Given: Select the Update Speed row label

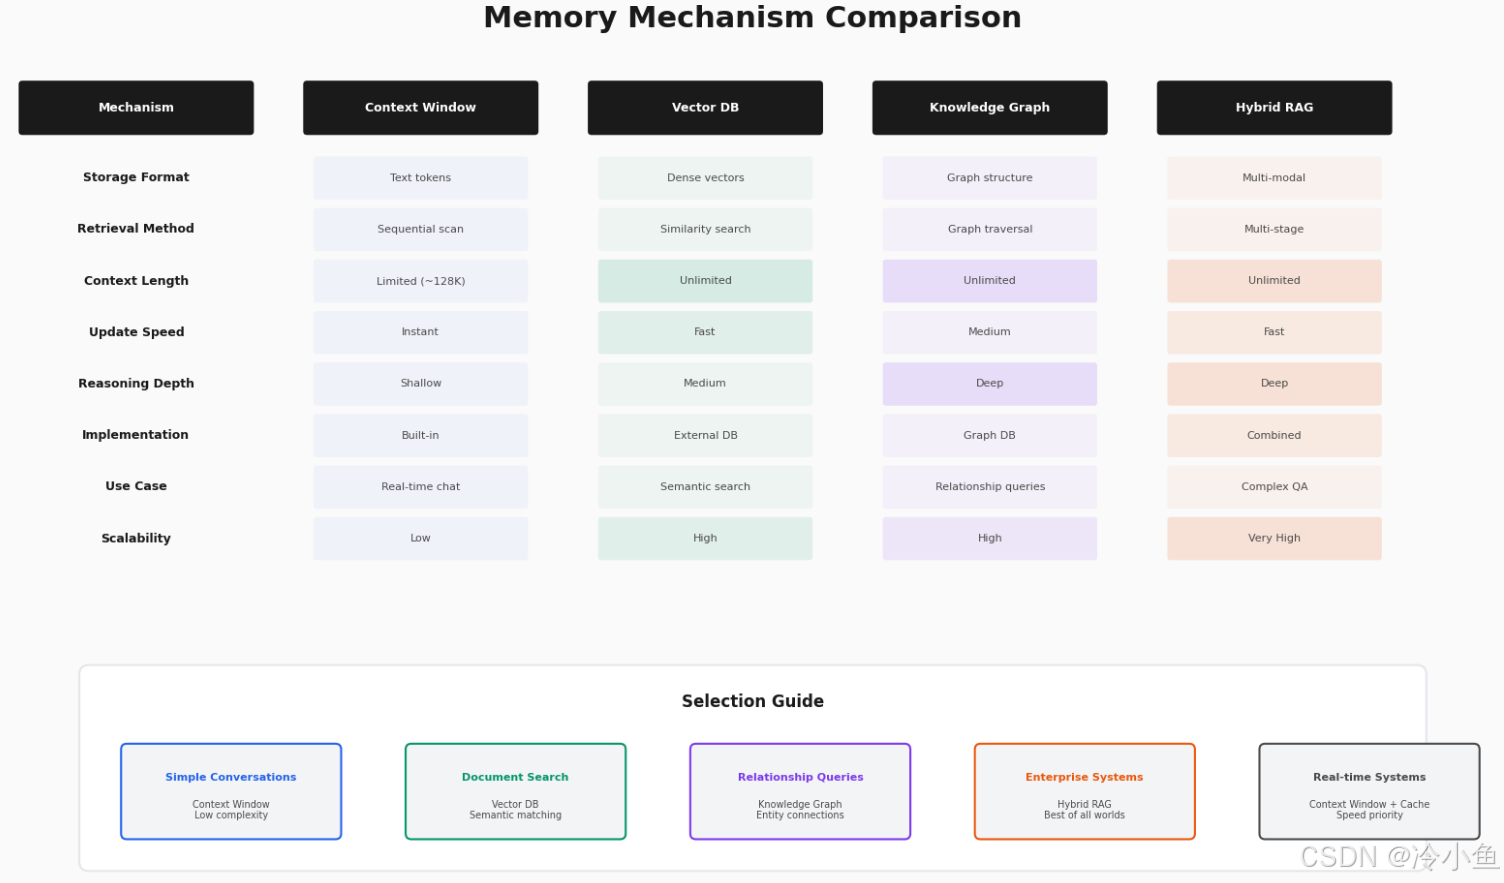Looking at the screenshot, I should click(136, 332).
